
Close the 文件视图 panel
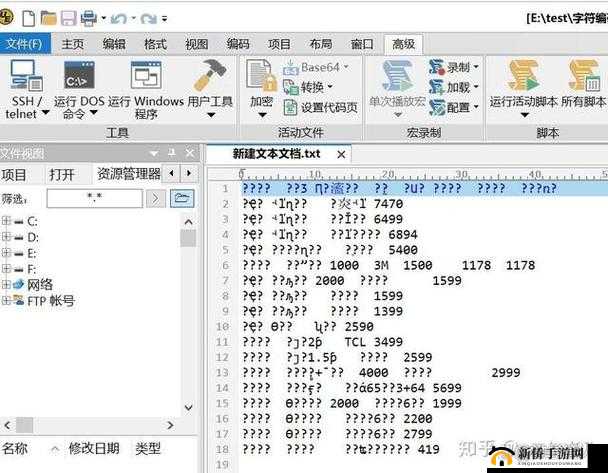190,153
